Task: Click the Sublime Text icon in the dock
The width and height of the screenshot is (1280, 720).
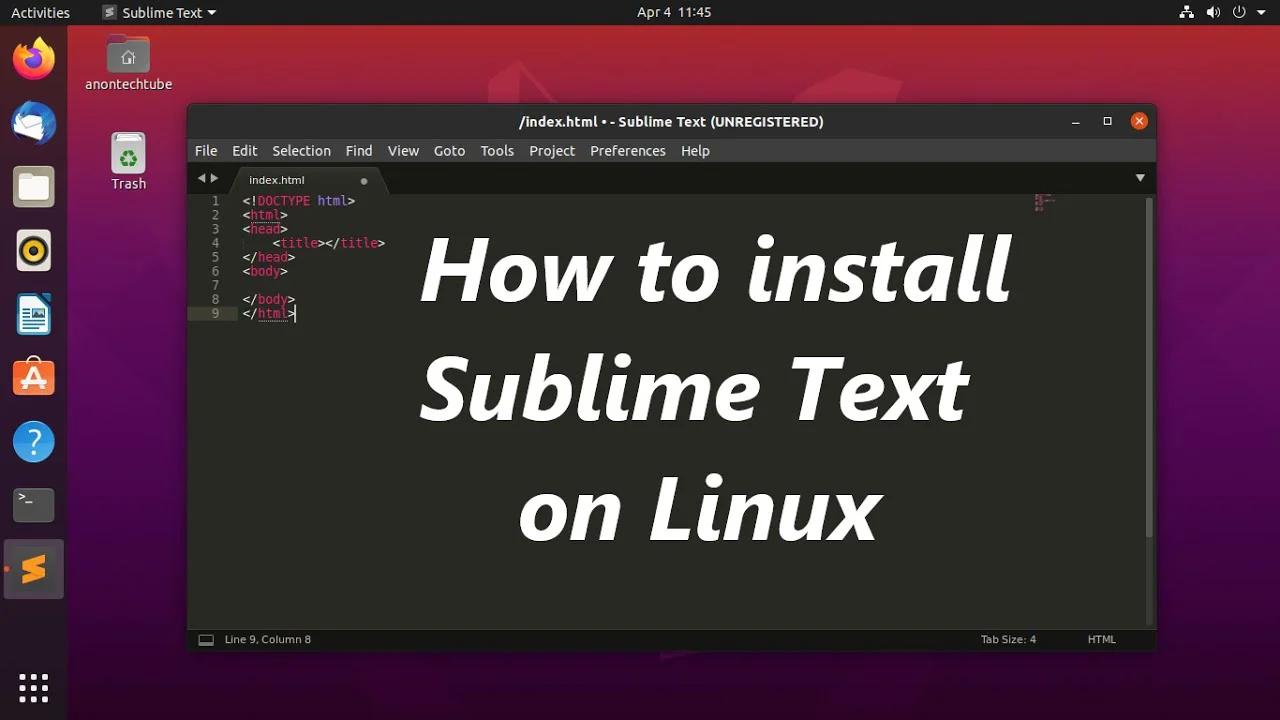Action: point(33,569)
